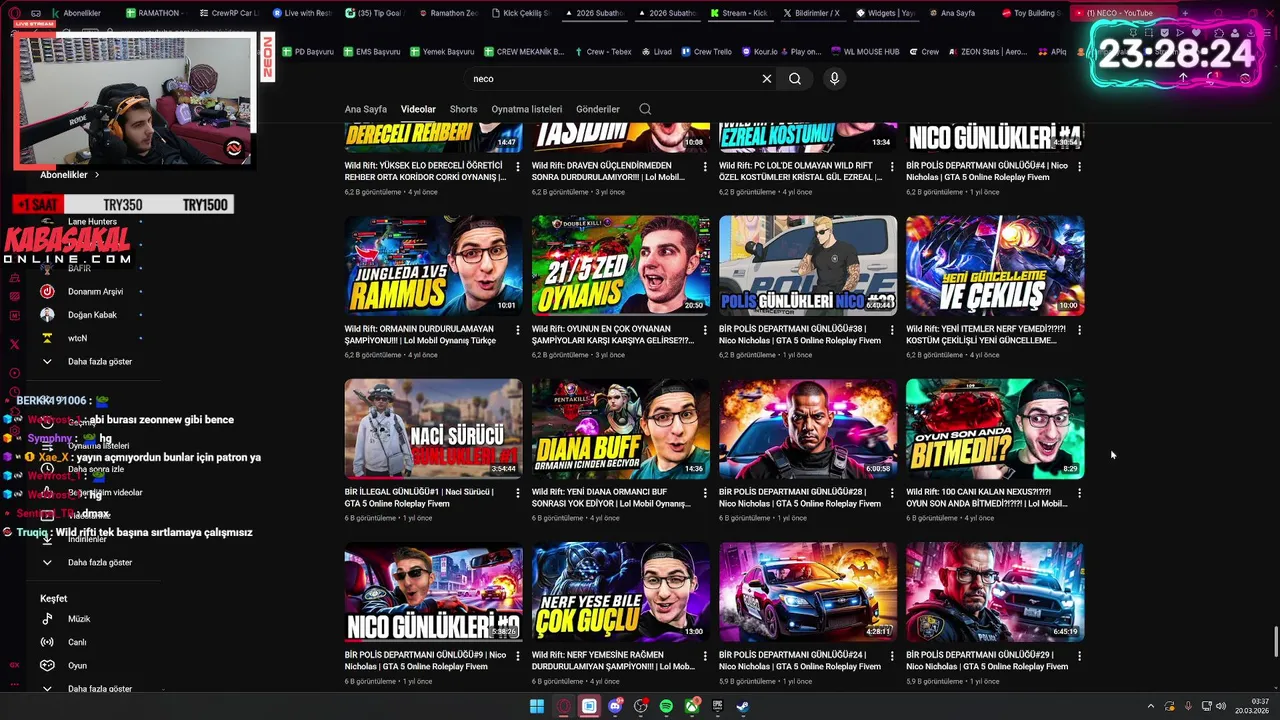This screenshot has height=720, width=1280.
Task: Open Spotify from taskbar
Action: pyautogui.click(x=666, y=706)
